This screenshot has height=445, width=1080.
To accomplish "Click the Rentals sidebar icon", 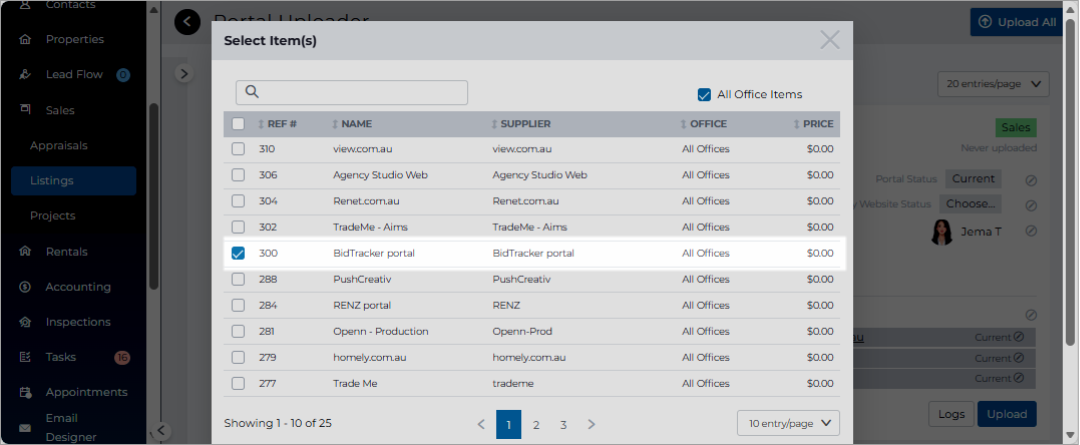I will 25,251.
